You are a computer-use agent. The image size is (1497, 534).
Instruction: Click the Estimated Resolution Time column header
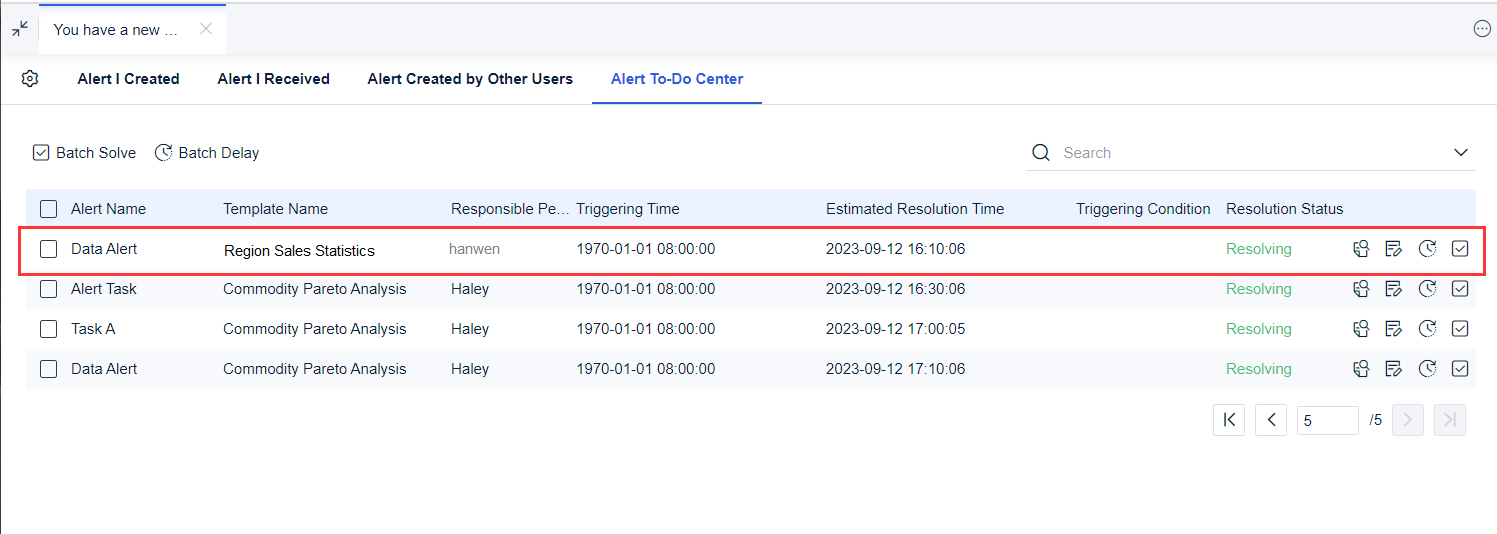tap(915, 209)
